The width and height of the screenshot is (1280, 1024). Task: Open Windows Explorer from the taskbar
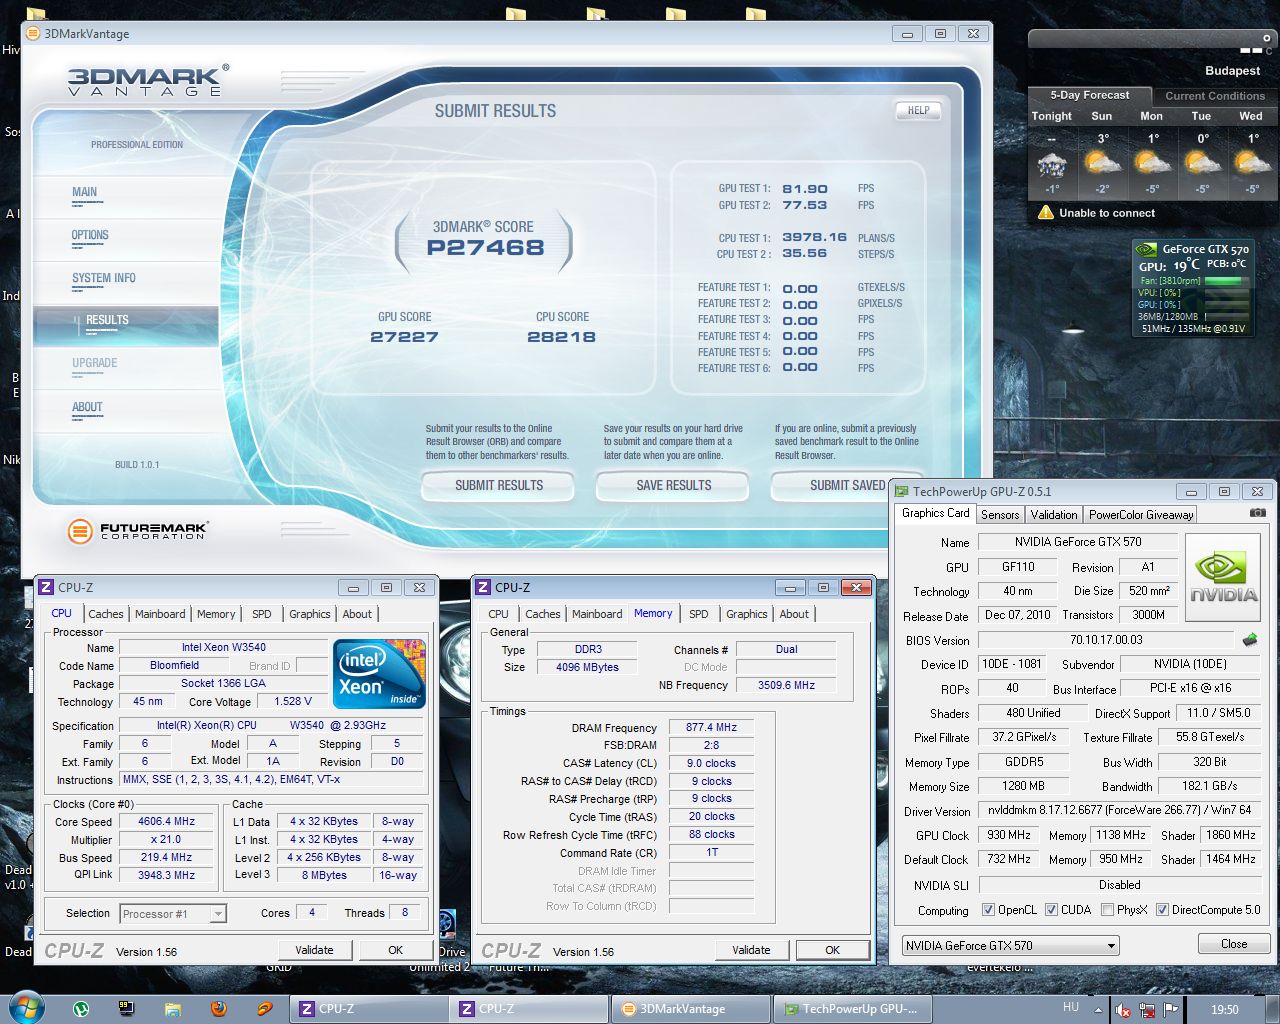[173, 1009]
